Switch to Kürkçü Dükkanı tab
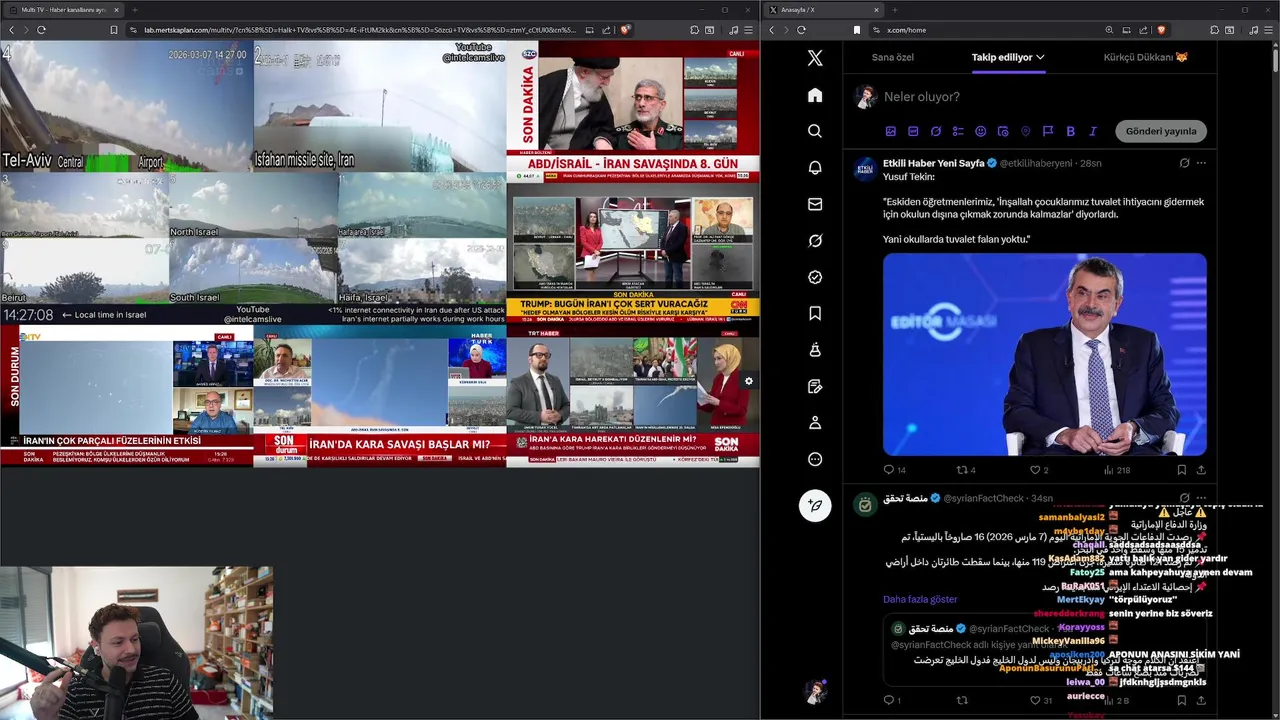Viewport: 1280px width, 720px height. coord(1145,57)
